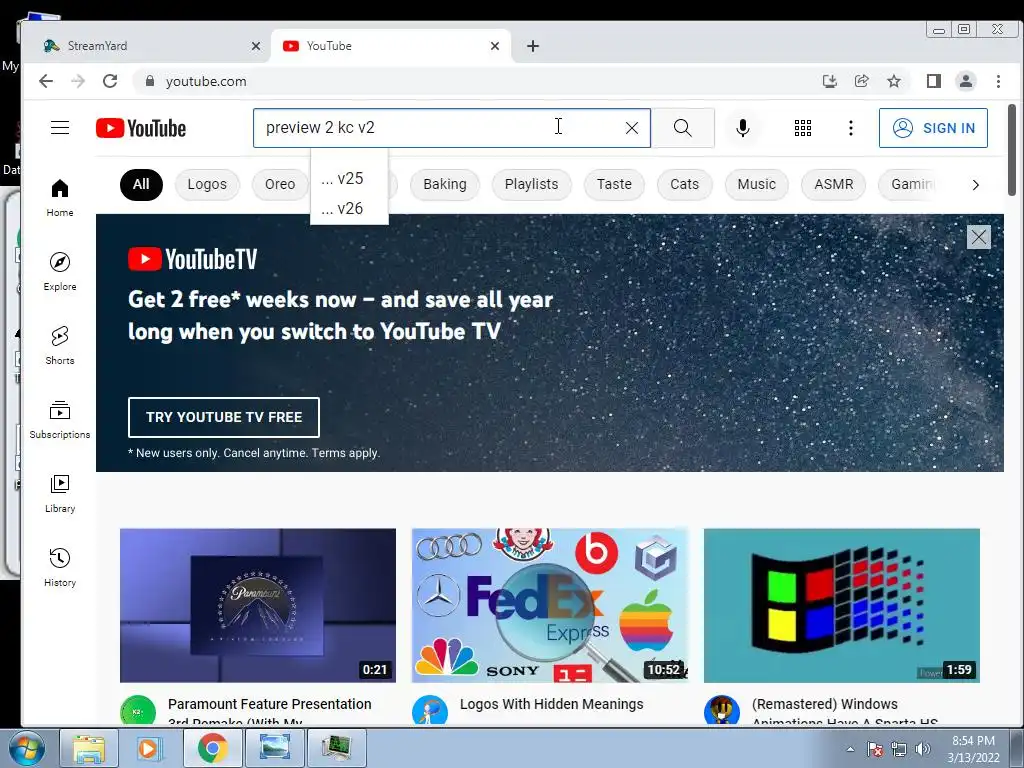Viewport: 1024px width, 768px height.
Task: Open Logos With Hidden Meanings title
Action: 551,704
